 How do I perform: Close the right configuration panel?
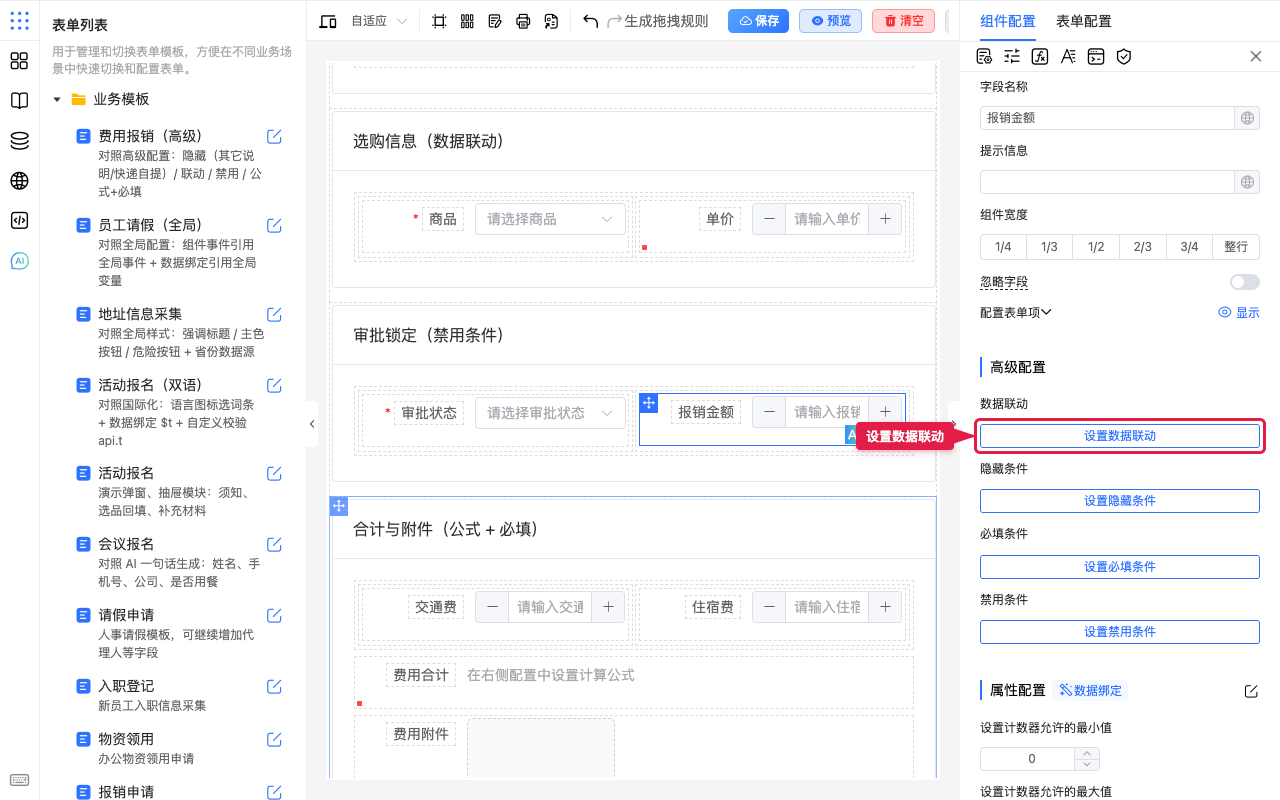click(1256, 56)
